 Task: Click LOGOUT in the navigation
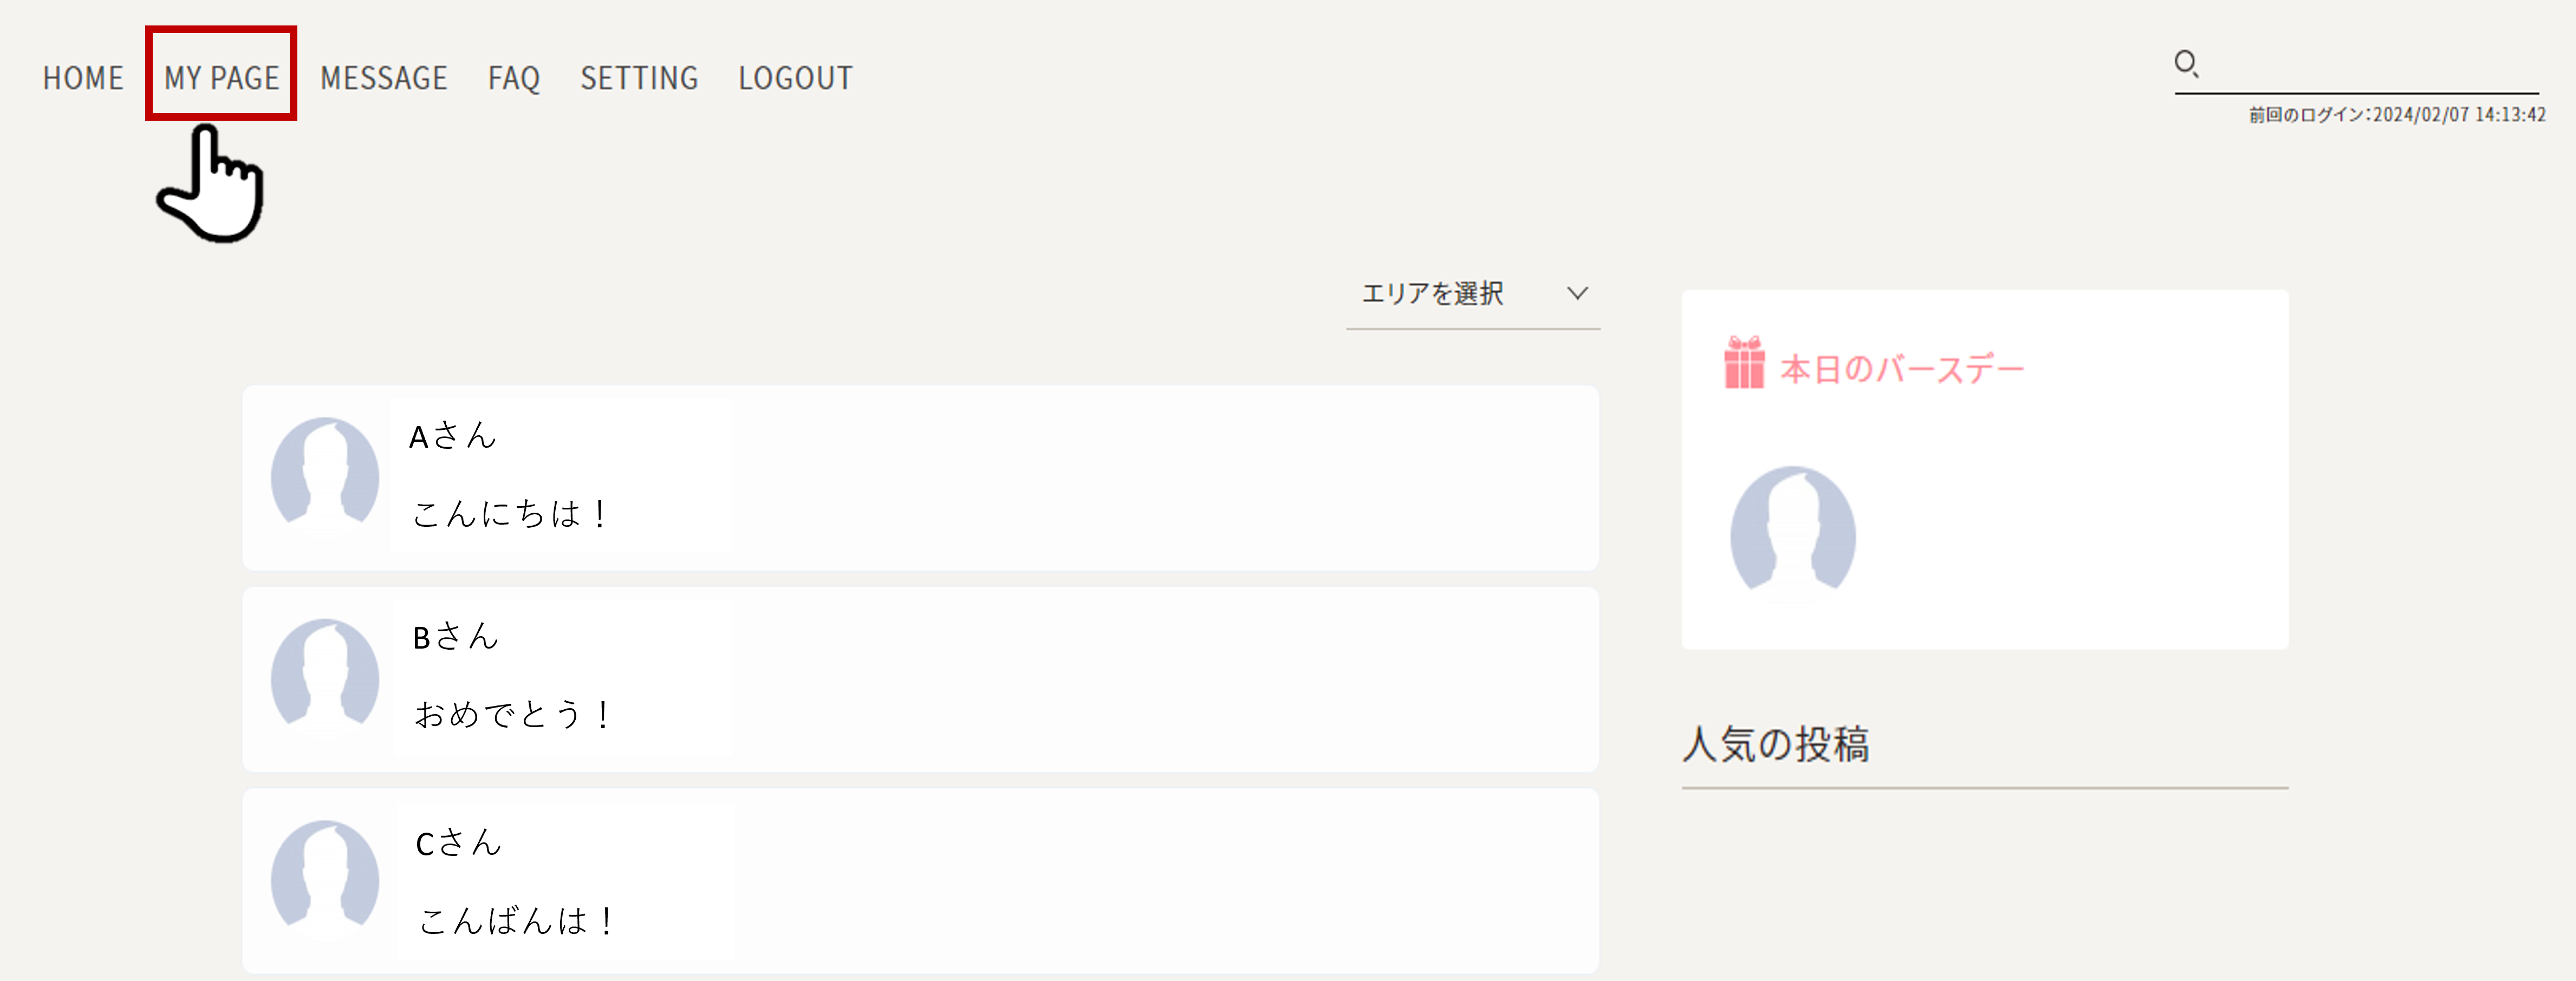(795, 78)
